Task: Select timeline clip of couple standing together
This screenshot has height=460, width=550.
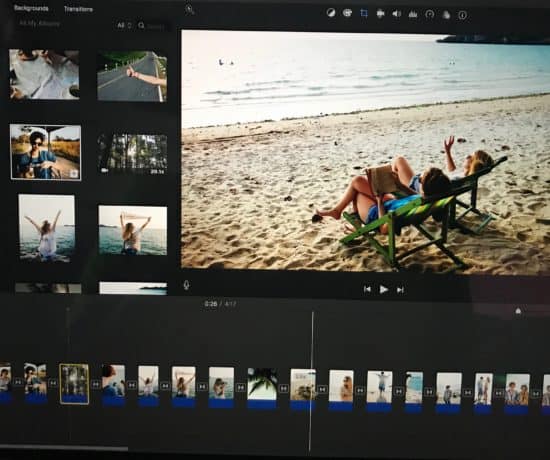Action: click(483, 393)
